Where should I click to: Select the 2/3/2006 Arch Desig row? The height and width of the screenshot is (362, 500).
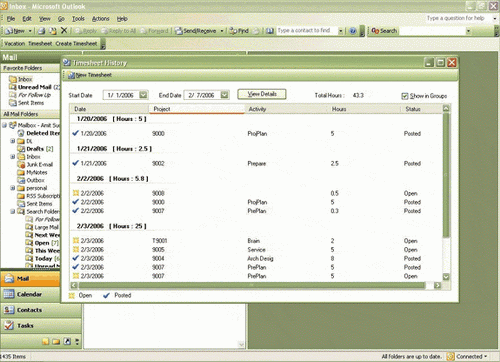pyautogui.click(x=256, y=258)
